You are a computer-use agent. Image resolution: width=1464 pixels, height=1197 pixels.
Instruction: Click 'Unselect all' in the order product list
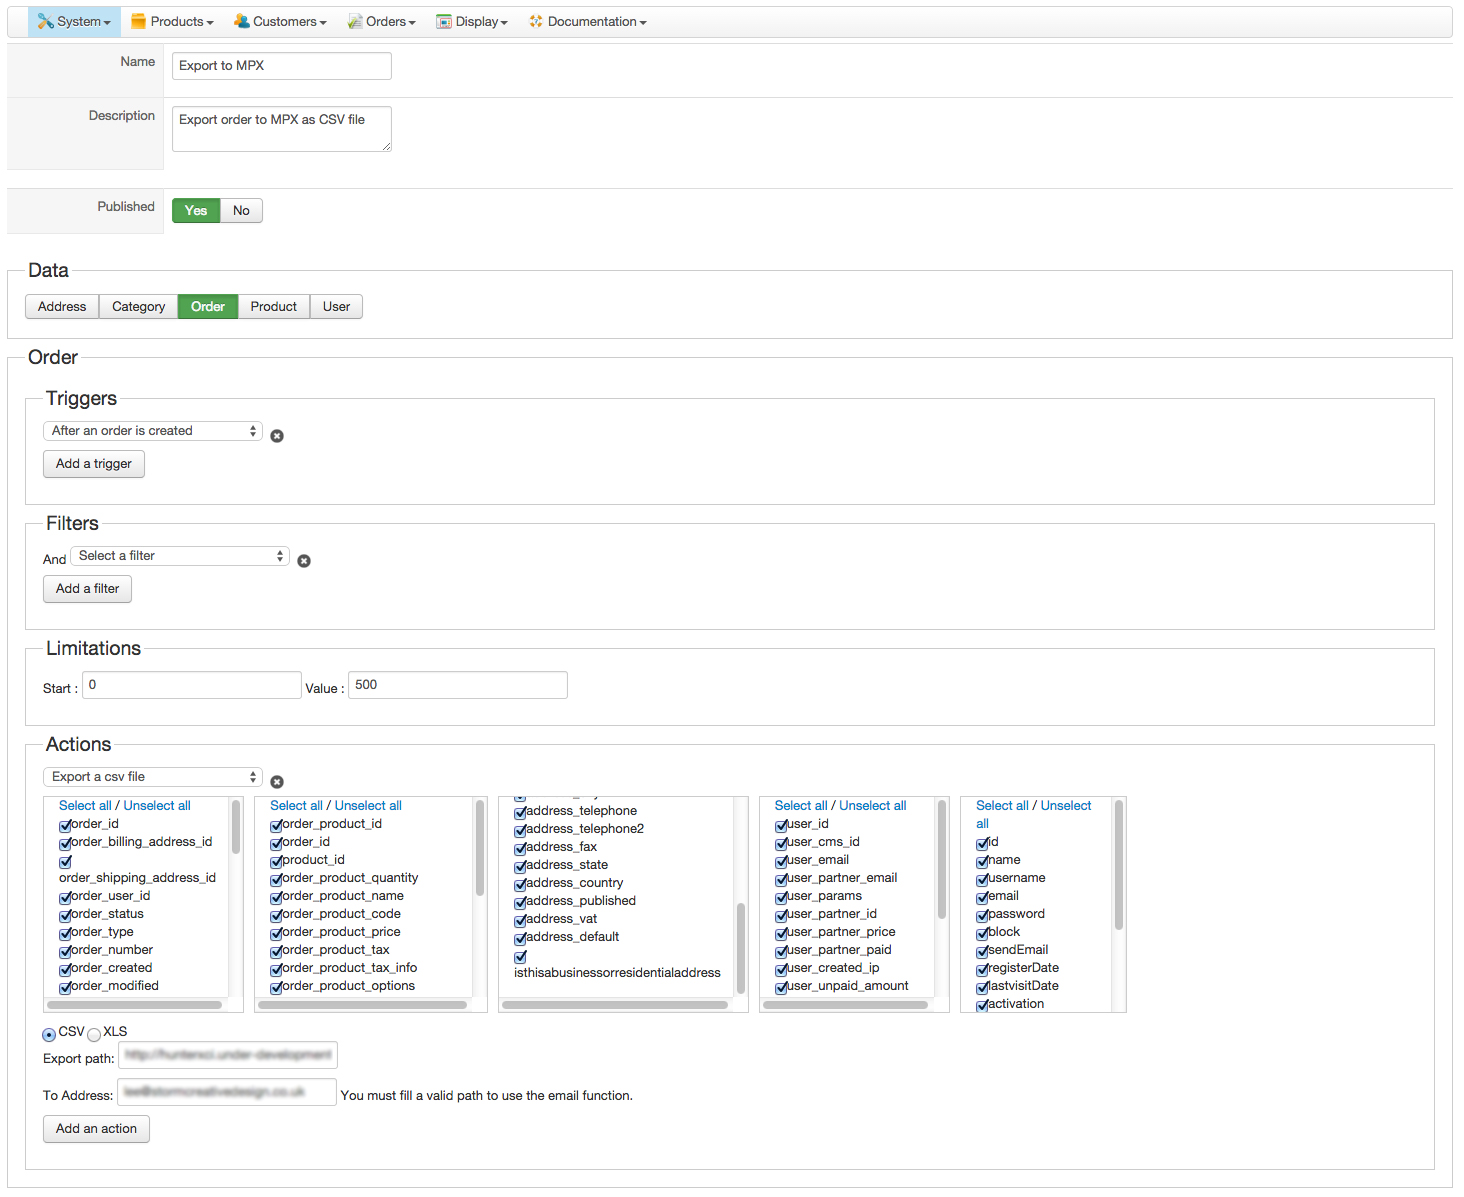tap(368, 806)
